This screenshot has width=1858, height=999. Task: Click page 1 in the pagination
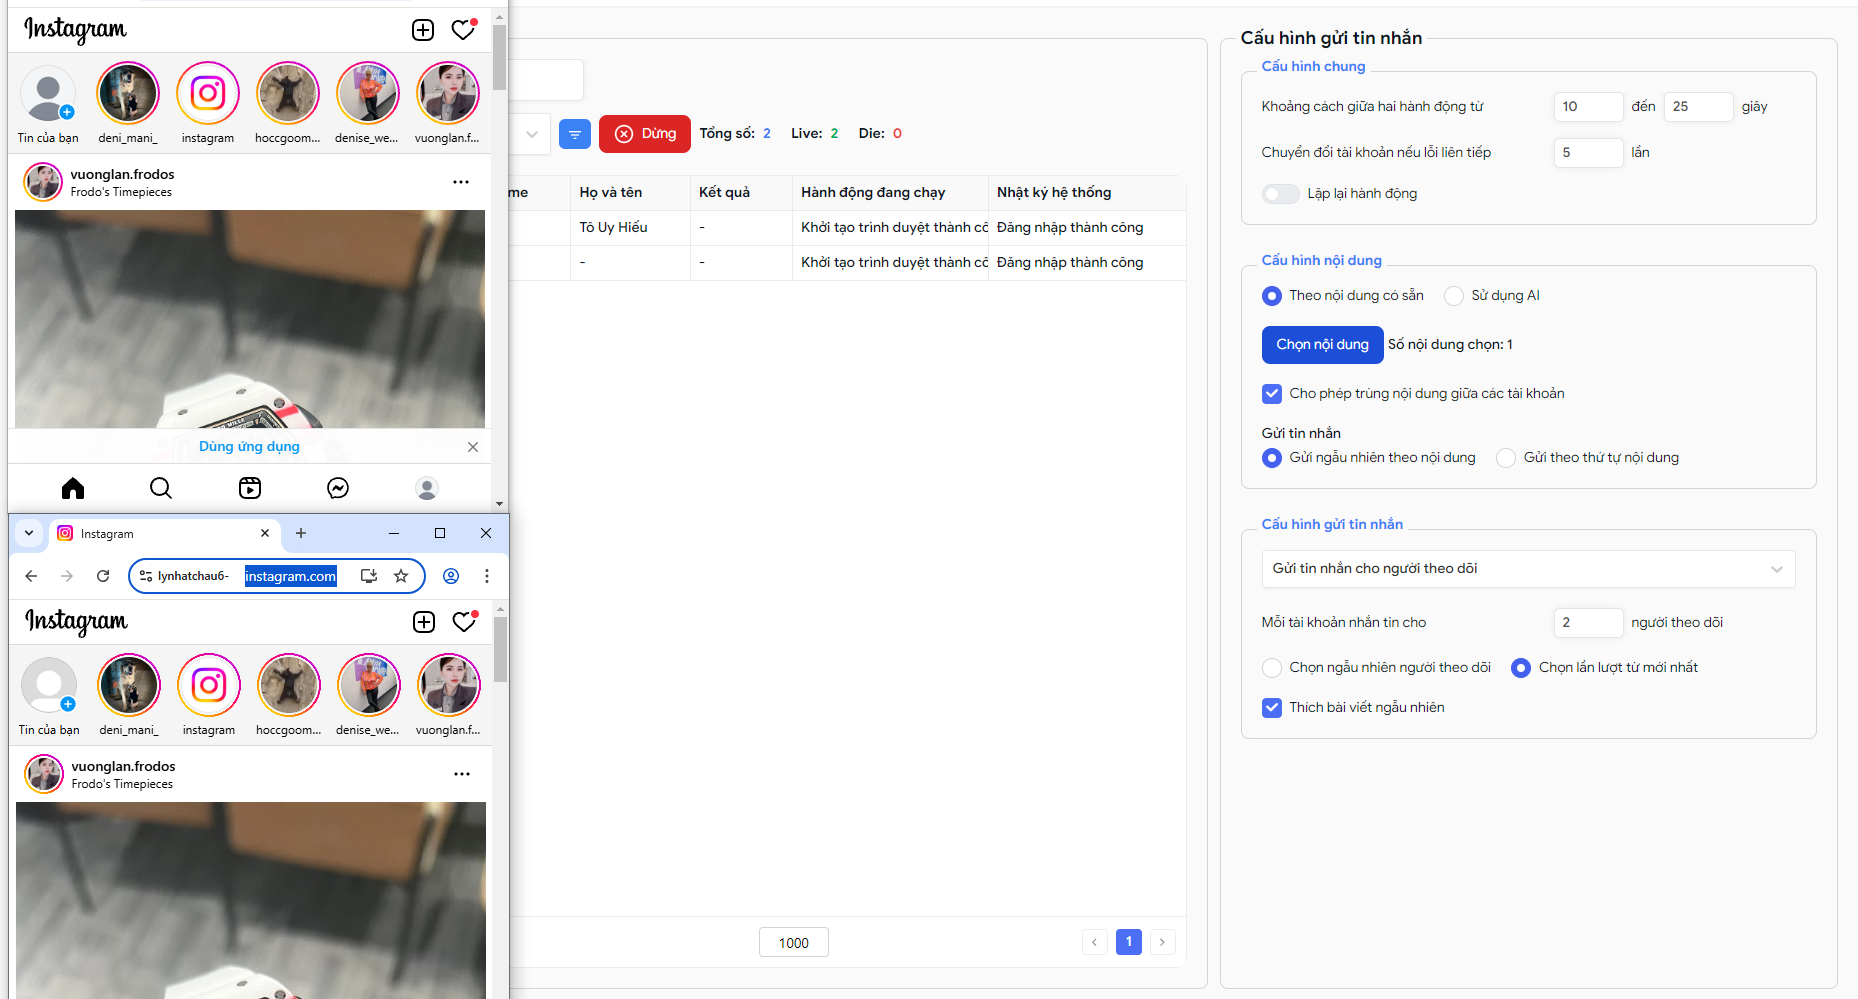pos(1129,942)
